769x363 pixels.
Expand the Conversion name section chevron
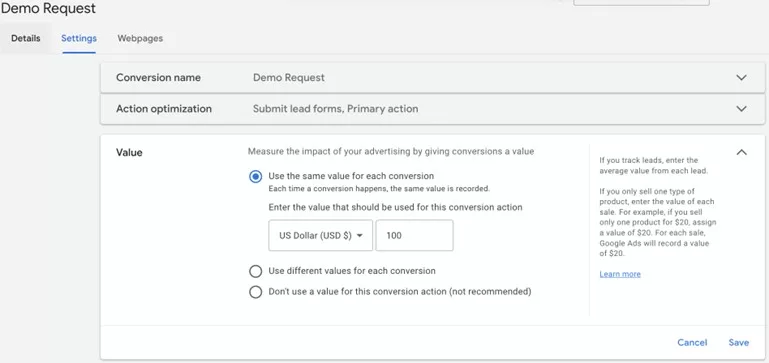[741, 78]
